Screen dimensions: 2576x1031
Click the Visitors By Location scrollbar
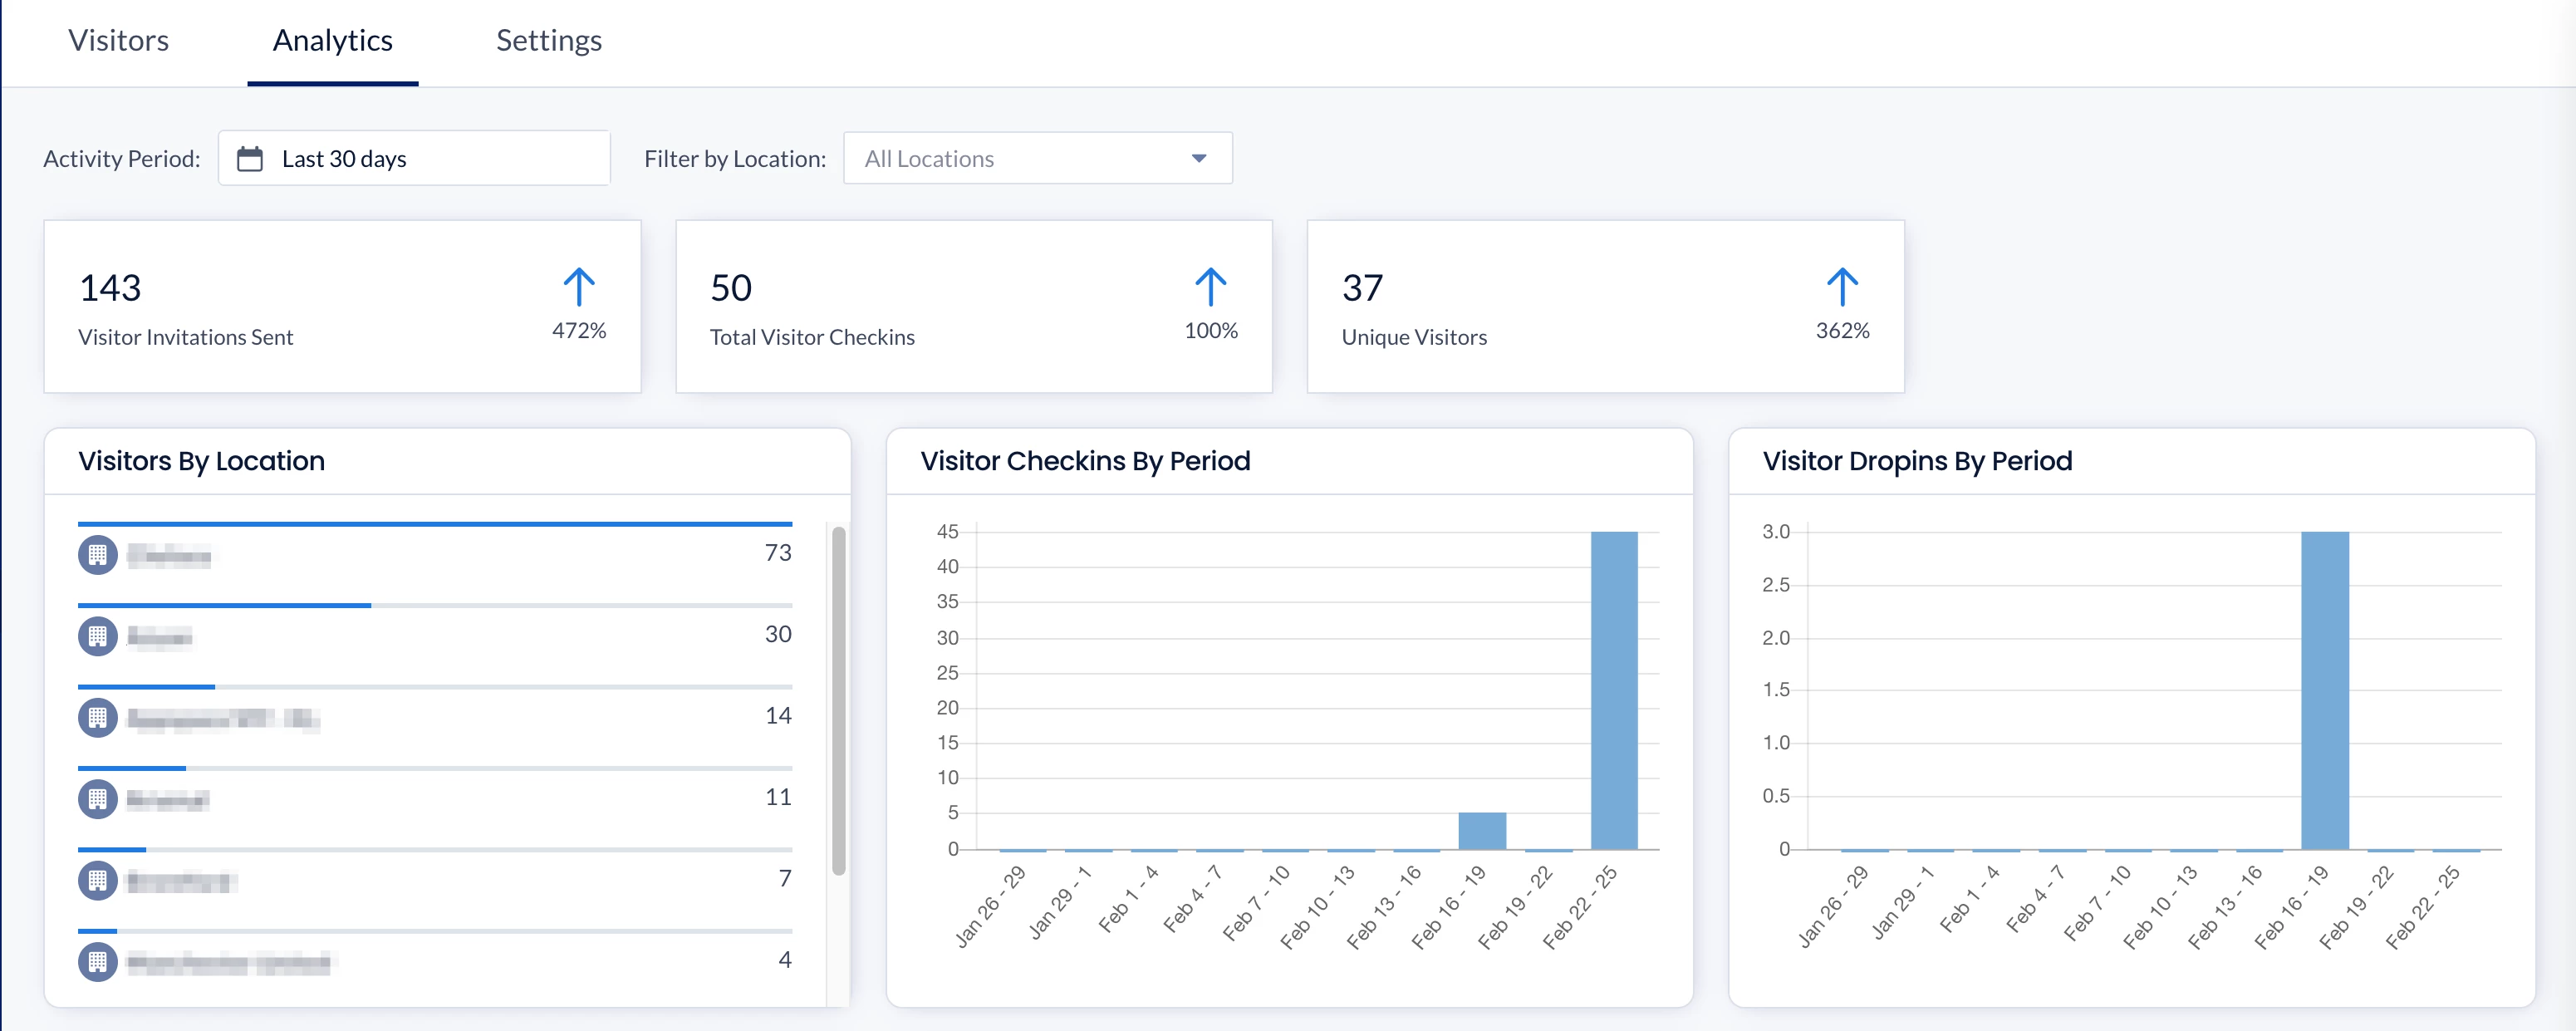click(x=838, y=700)
